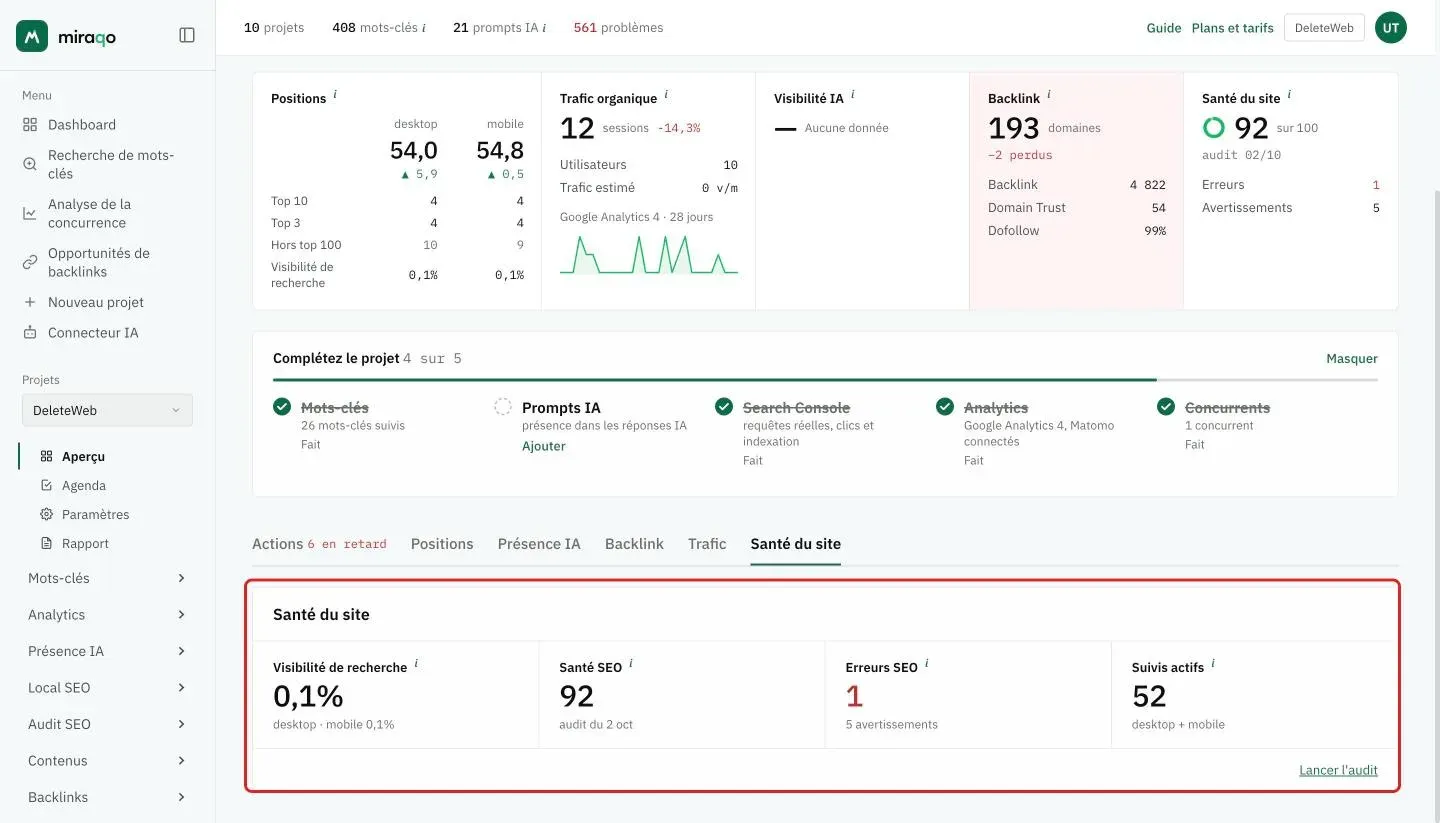The height and width of the screenshot is (823, 1440).
Task: Click the empty Prompts IA step circle
Action: click(503, 407)
